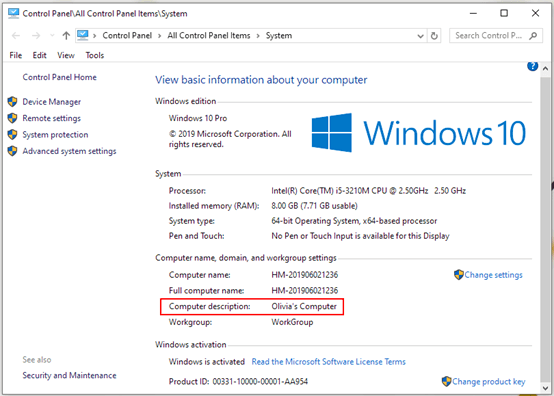Viewport: 554px width, 396px height.
Task: Click the 8.00 GB RAM value
Action: click(x=314, y=206)
